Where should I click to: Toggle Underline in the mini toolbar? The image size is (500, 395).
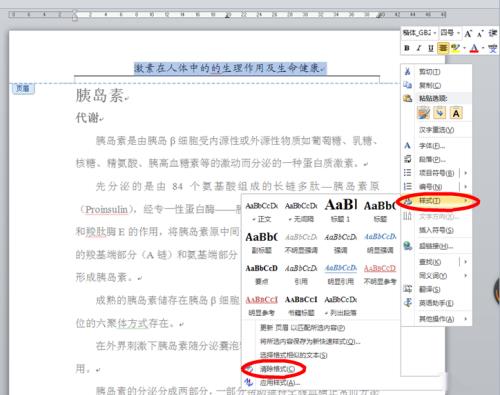point(431,48)
